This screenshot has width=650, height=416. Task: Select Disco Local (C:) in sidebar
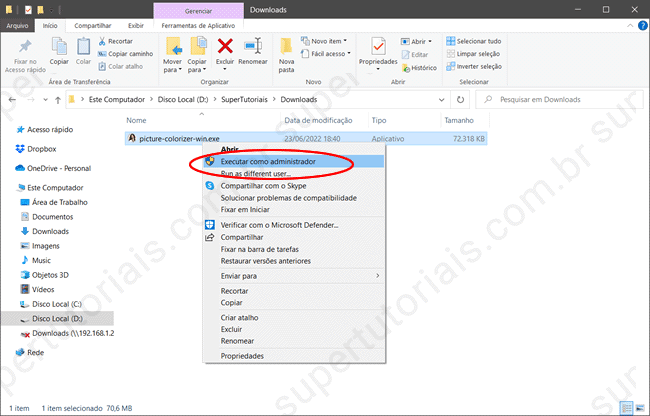59,303
